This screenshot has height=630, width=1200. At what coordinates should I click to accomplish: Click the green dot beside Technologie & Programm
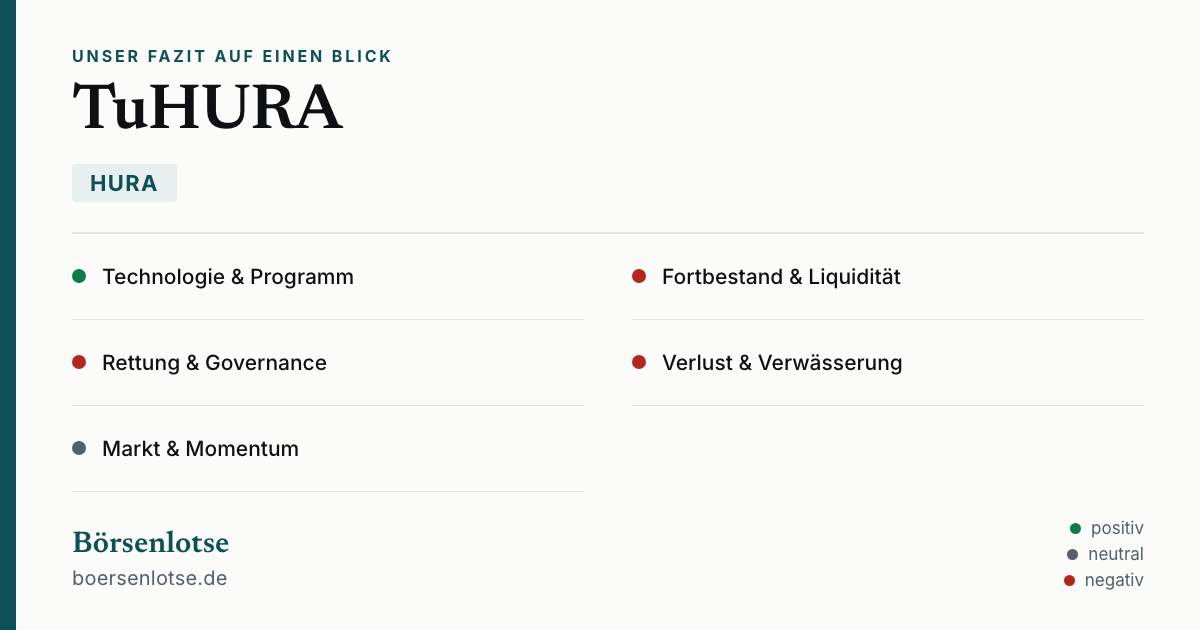click(79, 276)
